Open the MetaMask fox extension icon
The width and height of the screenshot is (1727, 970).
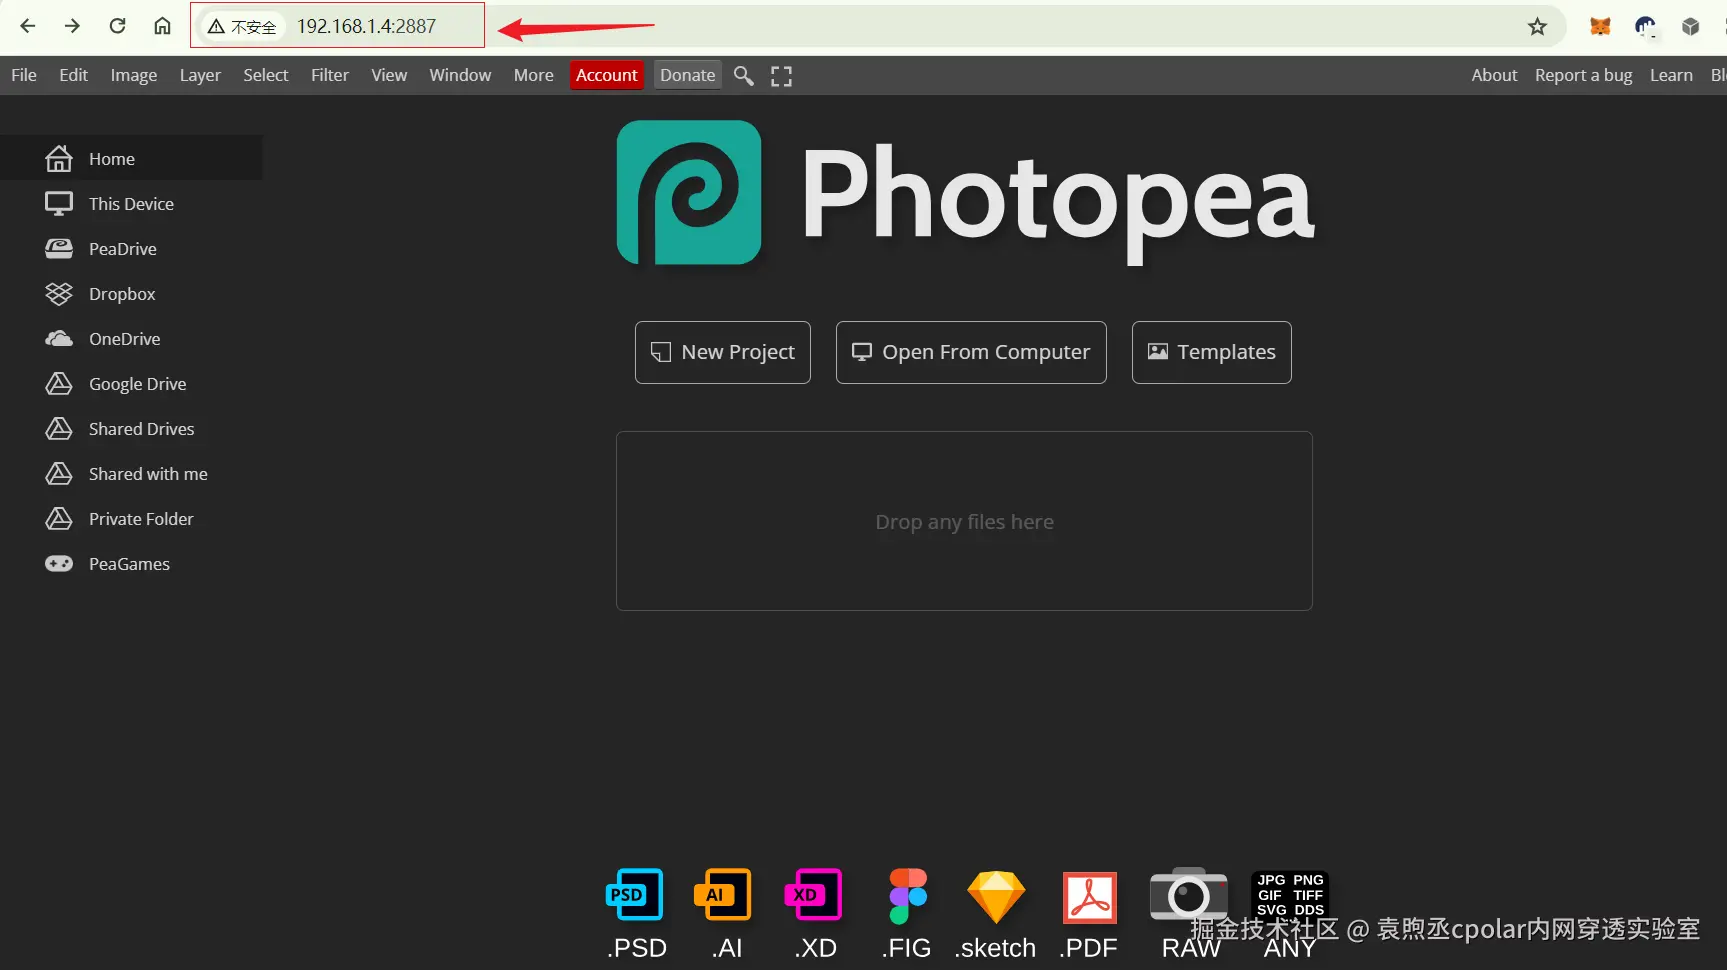1600,27
